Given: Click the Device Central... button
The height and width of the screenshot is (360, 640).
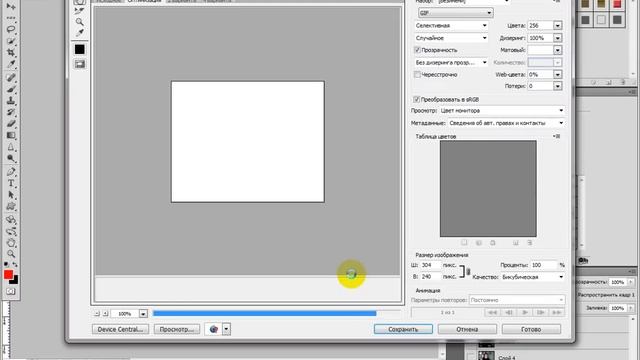Looking at the screenshot, I should click(x=120, y=329).
